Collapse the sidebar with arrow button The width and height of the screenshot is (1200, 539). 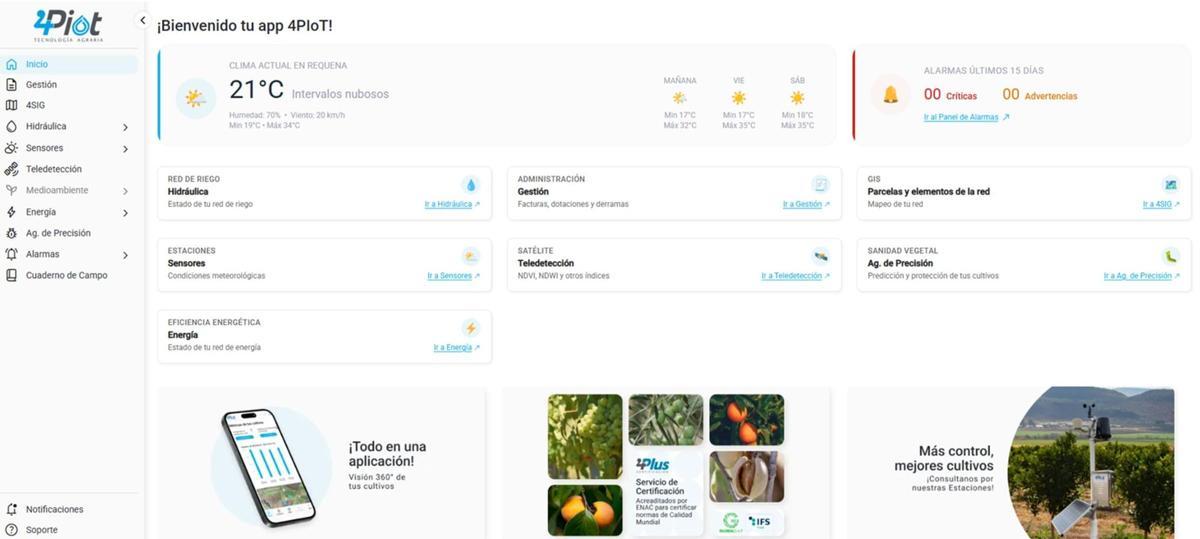pyautogui.click(x=142, y=20)
